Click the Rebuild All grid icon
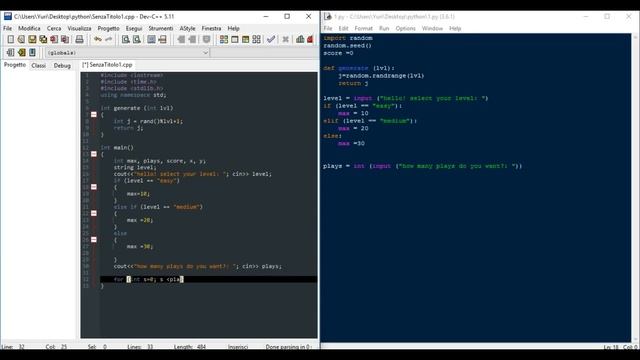640x360 pixels. tap(256, 39)
